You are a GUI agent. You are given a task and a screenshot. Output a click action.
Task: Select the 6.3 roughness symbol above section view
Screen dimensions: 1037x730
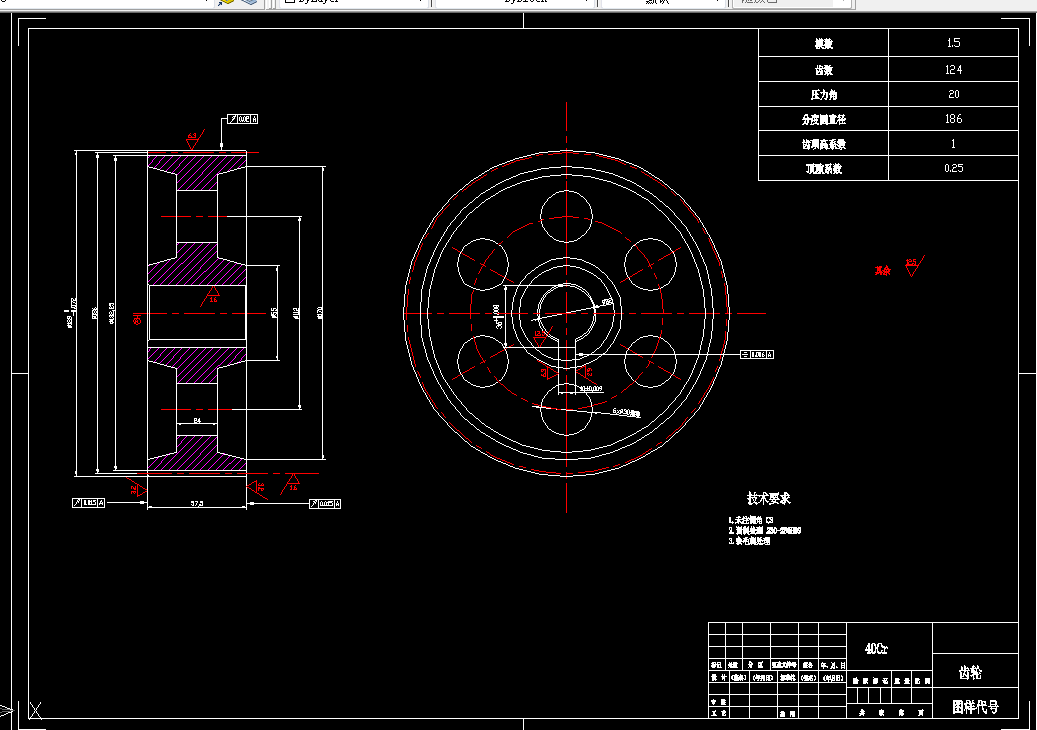tap(194, 139)
